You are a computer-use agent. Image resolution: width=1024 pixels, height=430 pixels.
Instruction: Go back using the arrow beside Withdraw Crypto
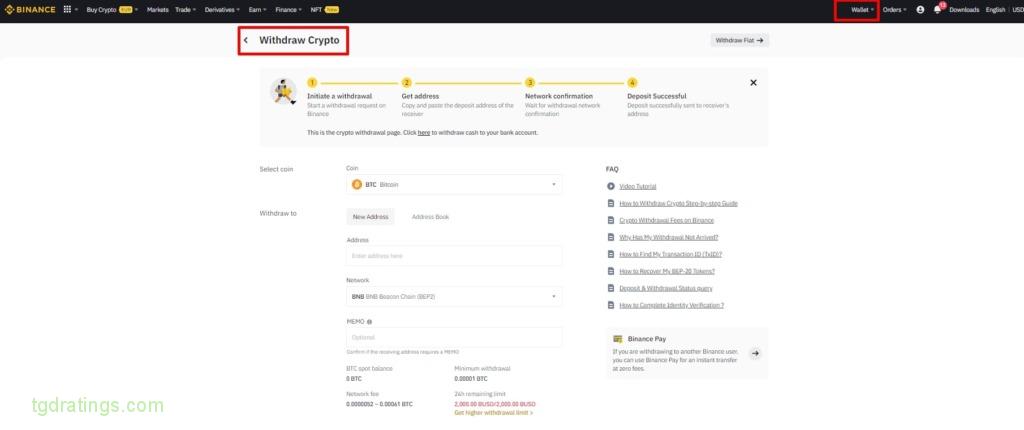(246, 40)
